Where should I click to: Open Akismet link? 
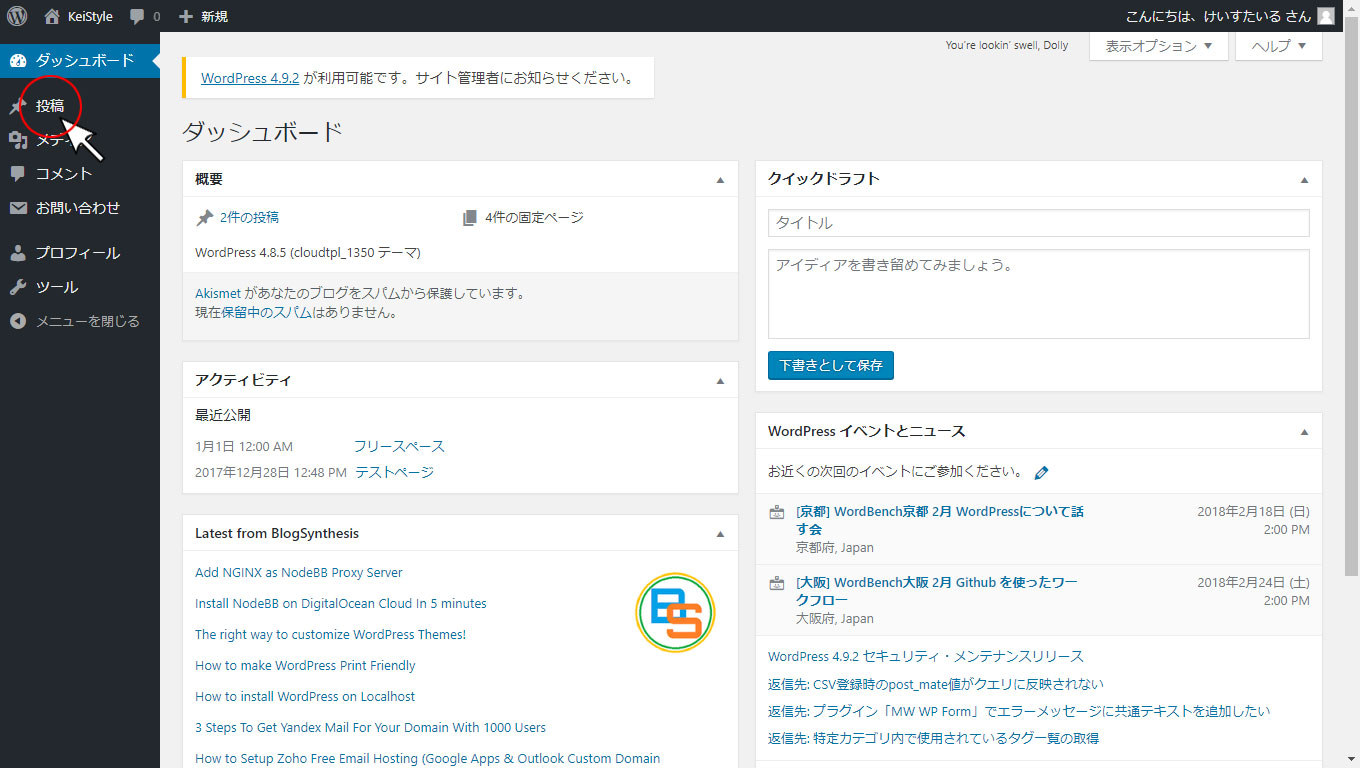pos(218,294)
